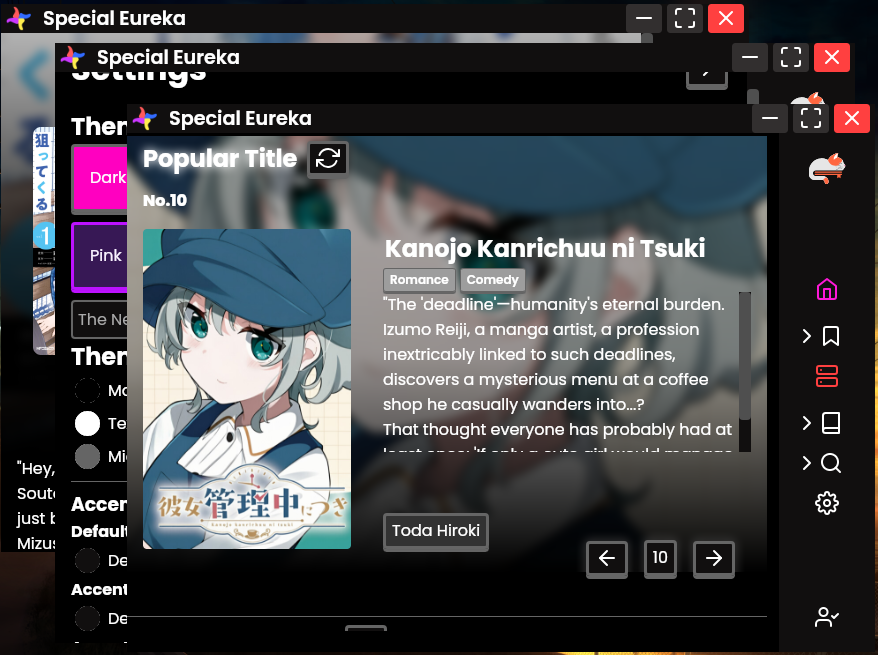Image resolution: width=878 pixels, height=655 pixels.
Task: Open author Toda Hiroki's page
Action: [x=436, y=531]
